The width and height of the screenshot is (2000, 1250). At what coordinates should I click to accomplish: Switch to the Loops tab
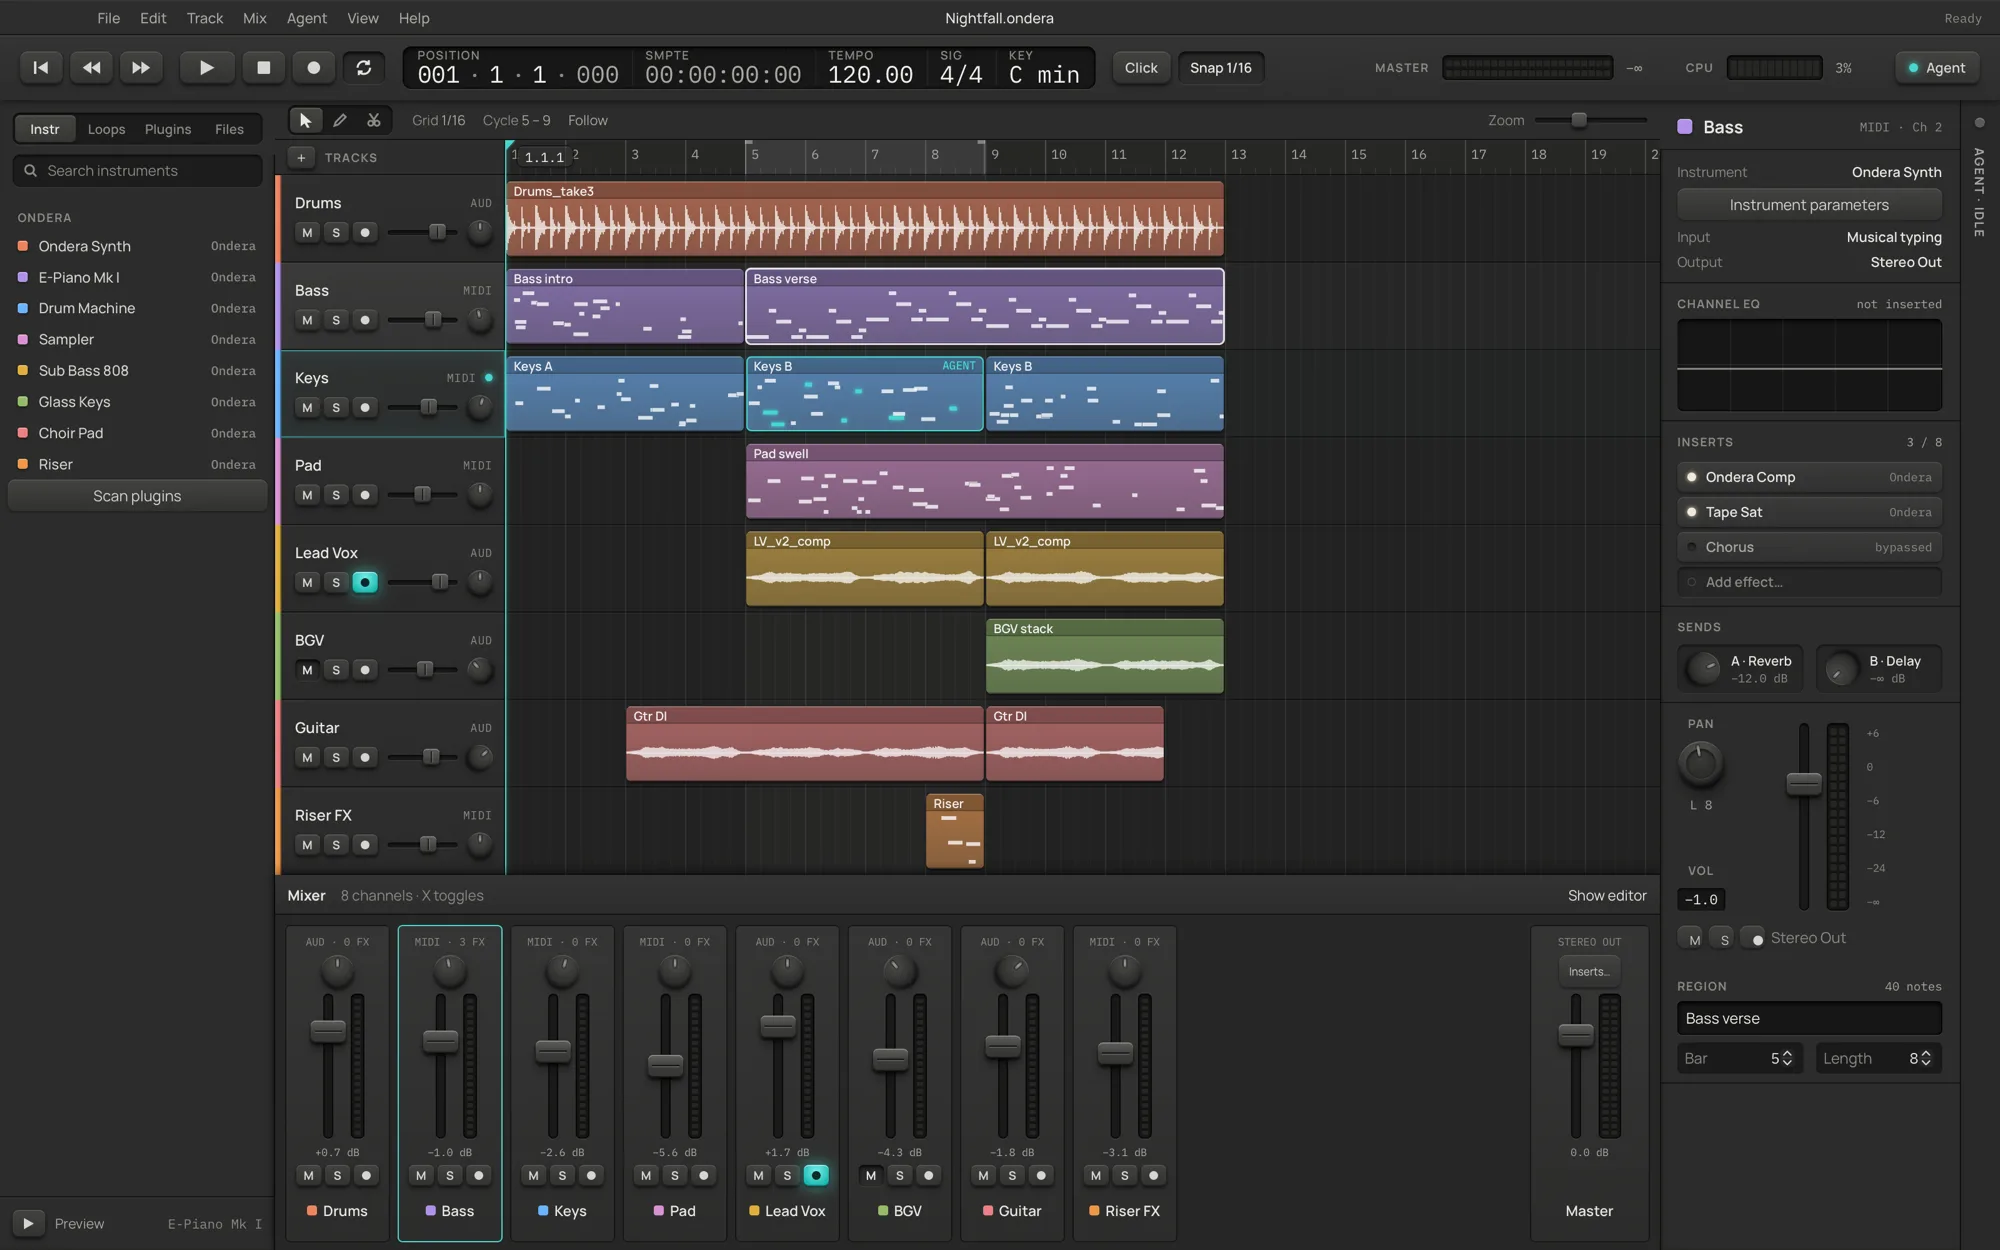[106, 129]
